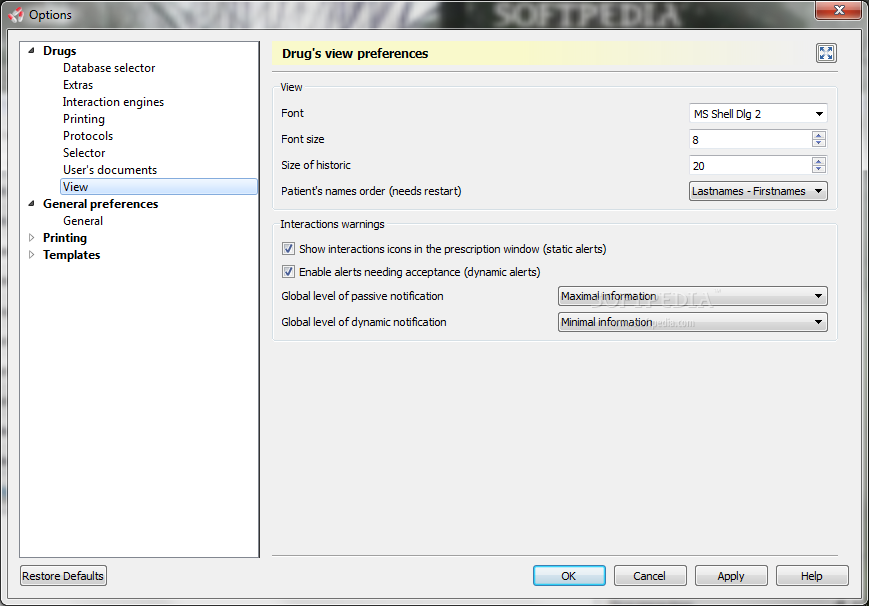Click the Options window app icon
The image size is (869, 606).
coord(16,14)
